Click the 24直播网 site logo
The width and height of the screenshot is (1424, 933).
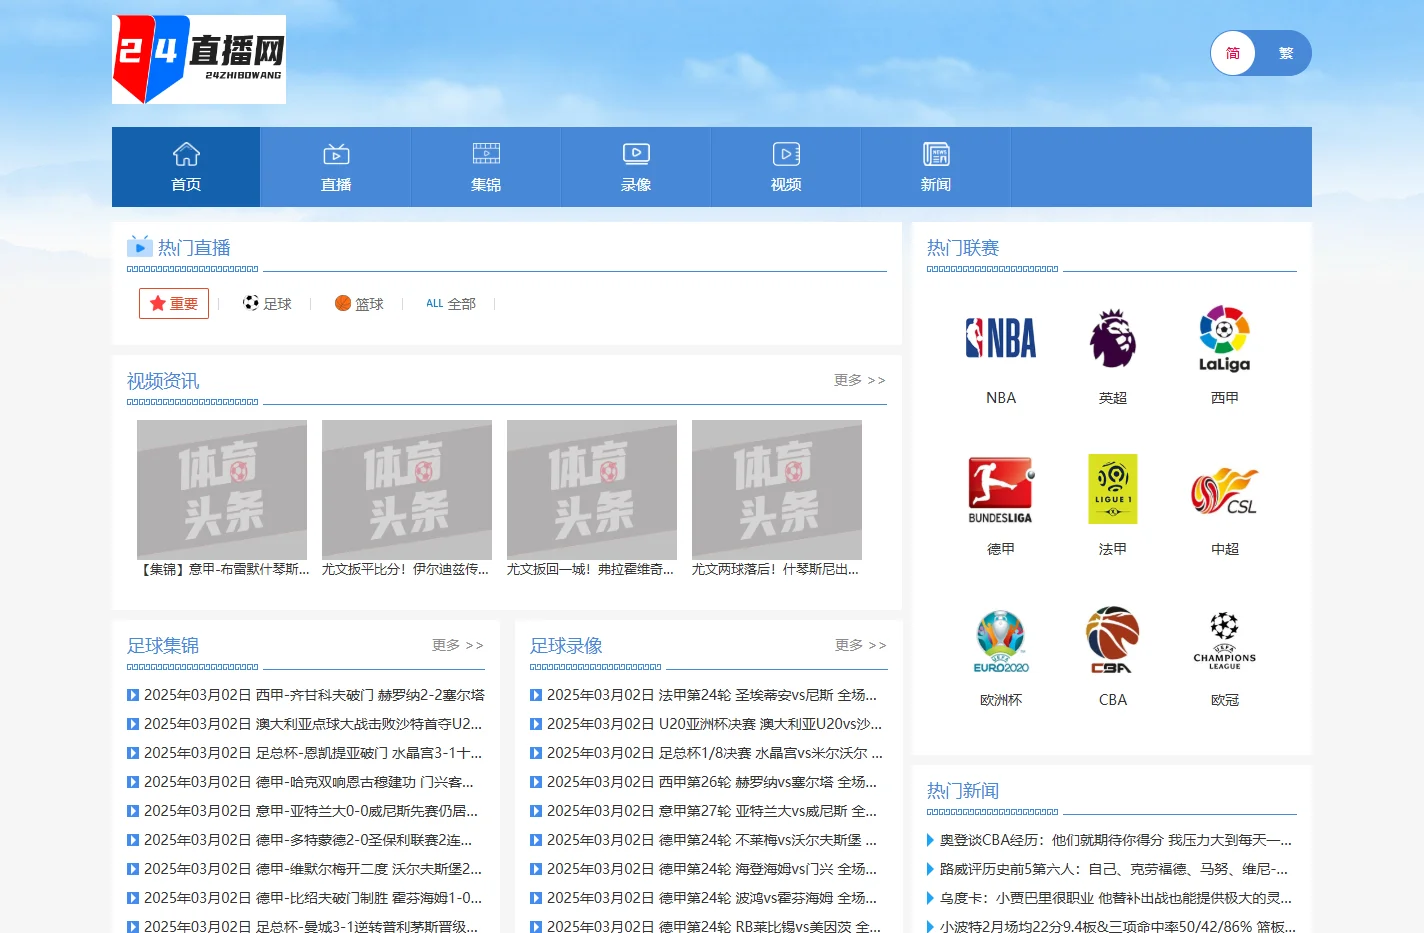199,59
